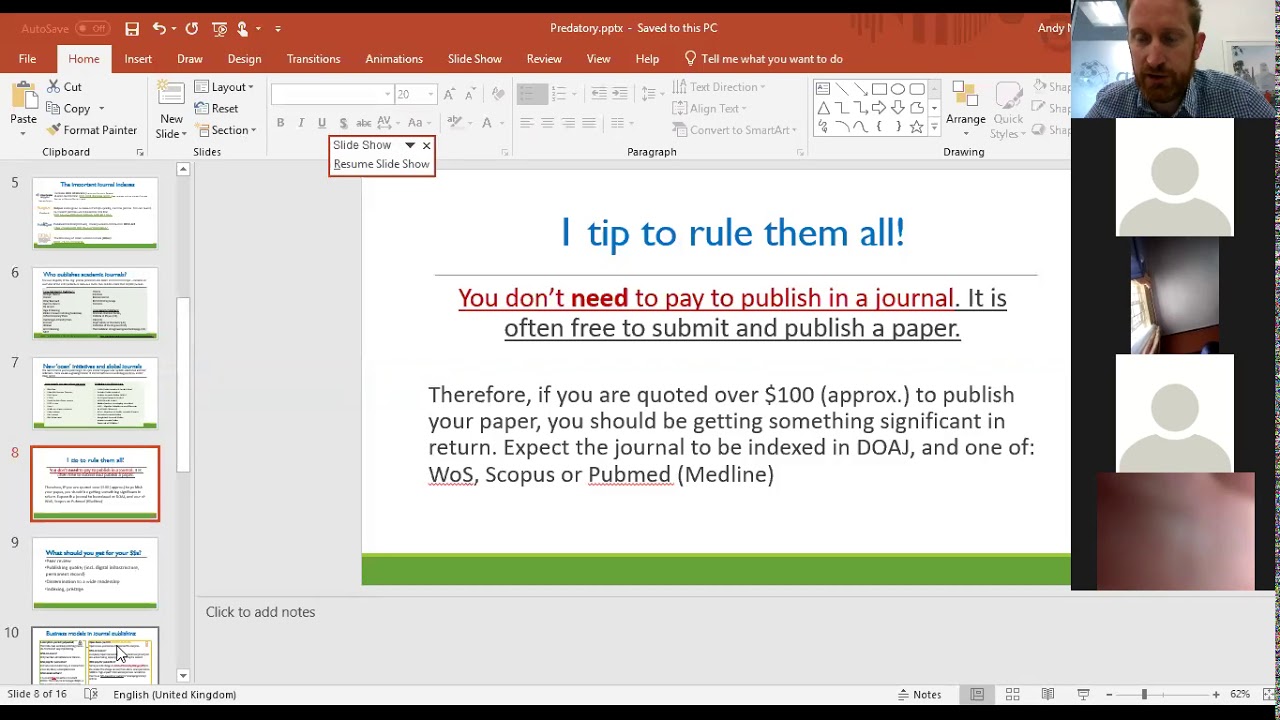Select the triangle shape in shapes gallery
This screenshot has height=720, width=1280.
(823, 108)
